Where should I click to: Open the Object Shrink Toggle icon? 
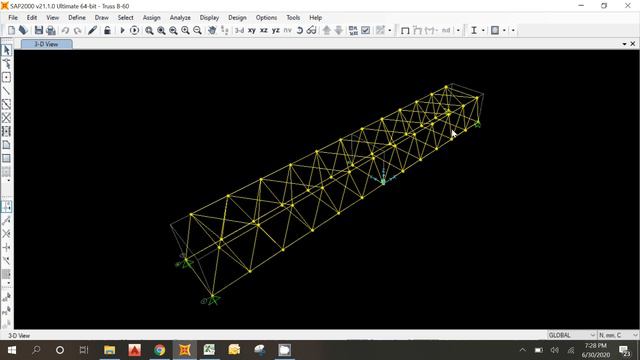coord(353,30)
